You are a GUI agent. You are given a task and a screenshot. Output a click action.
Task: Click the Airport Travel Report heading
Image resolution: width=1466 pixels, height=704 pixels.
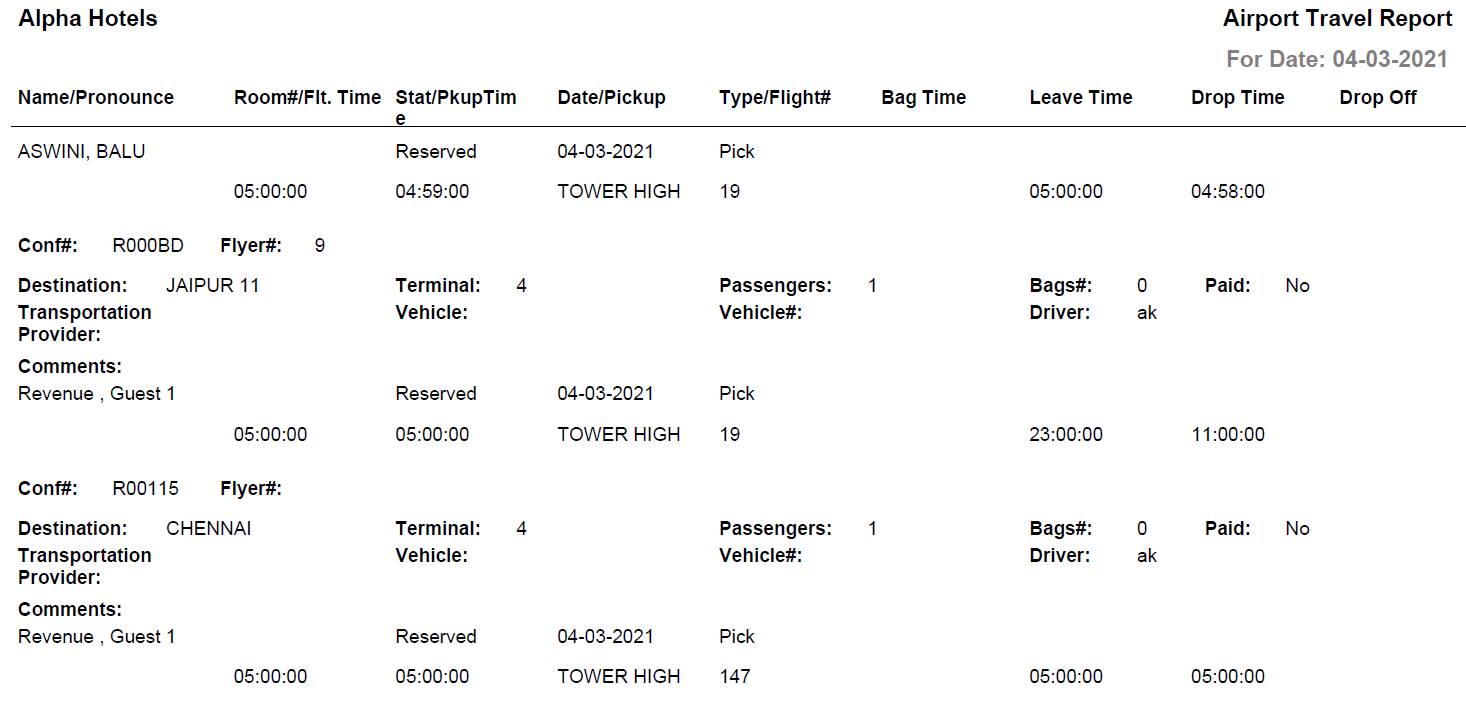click(x=1337, y=19)
